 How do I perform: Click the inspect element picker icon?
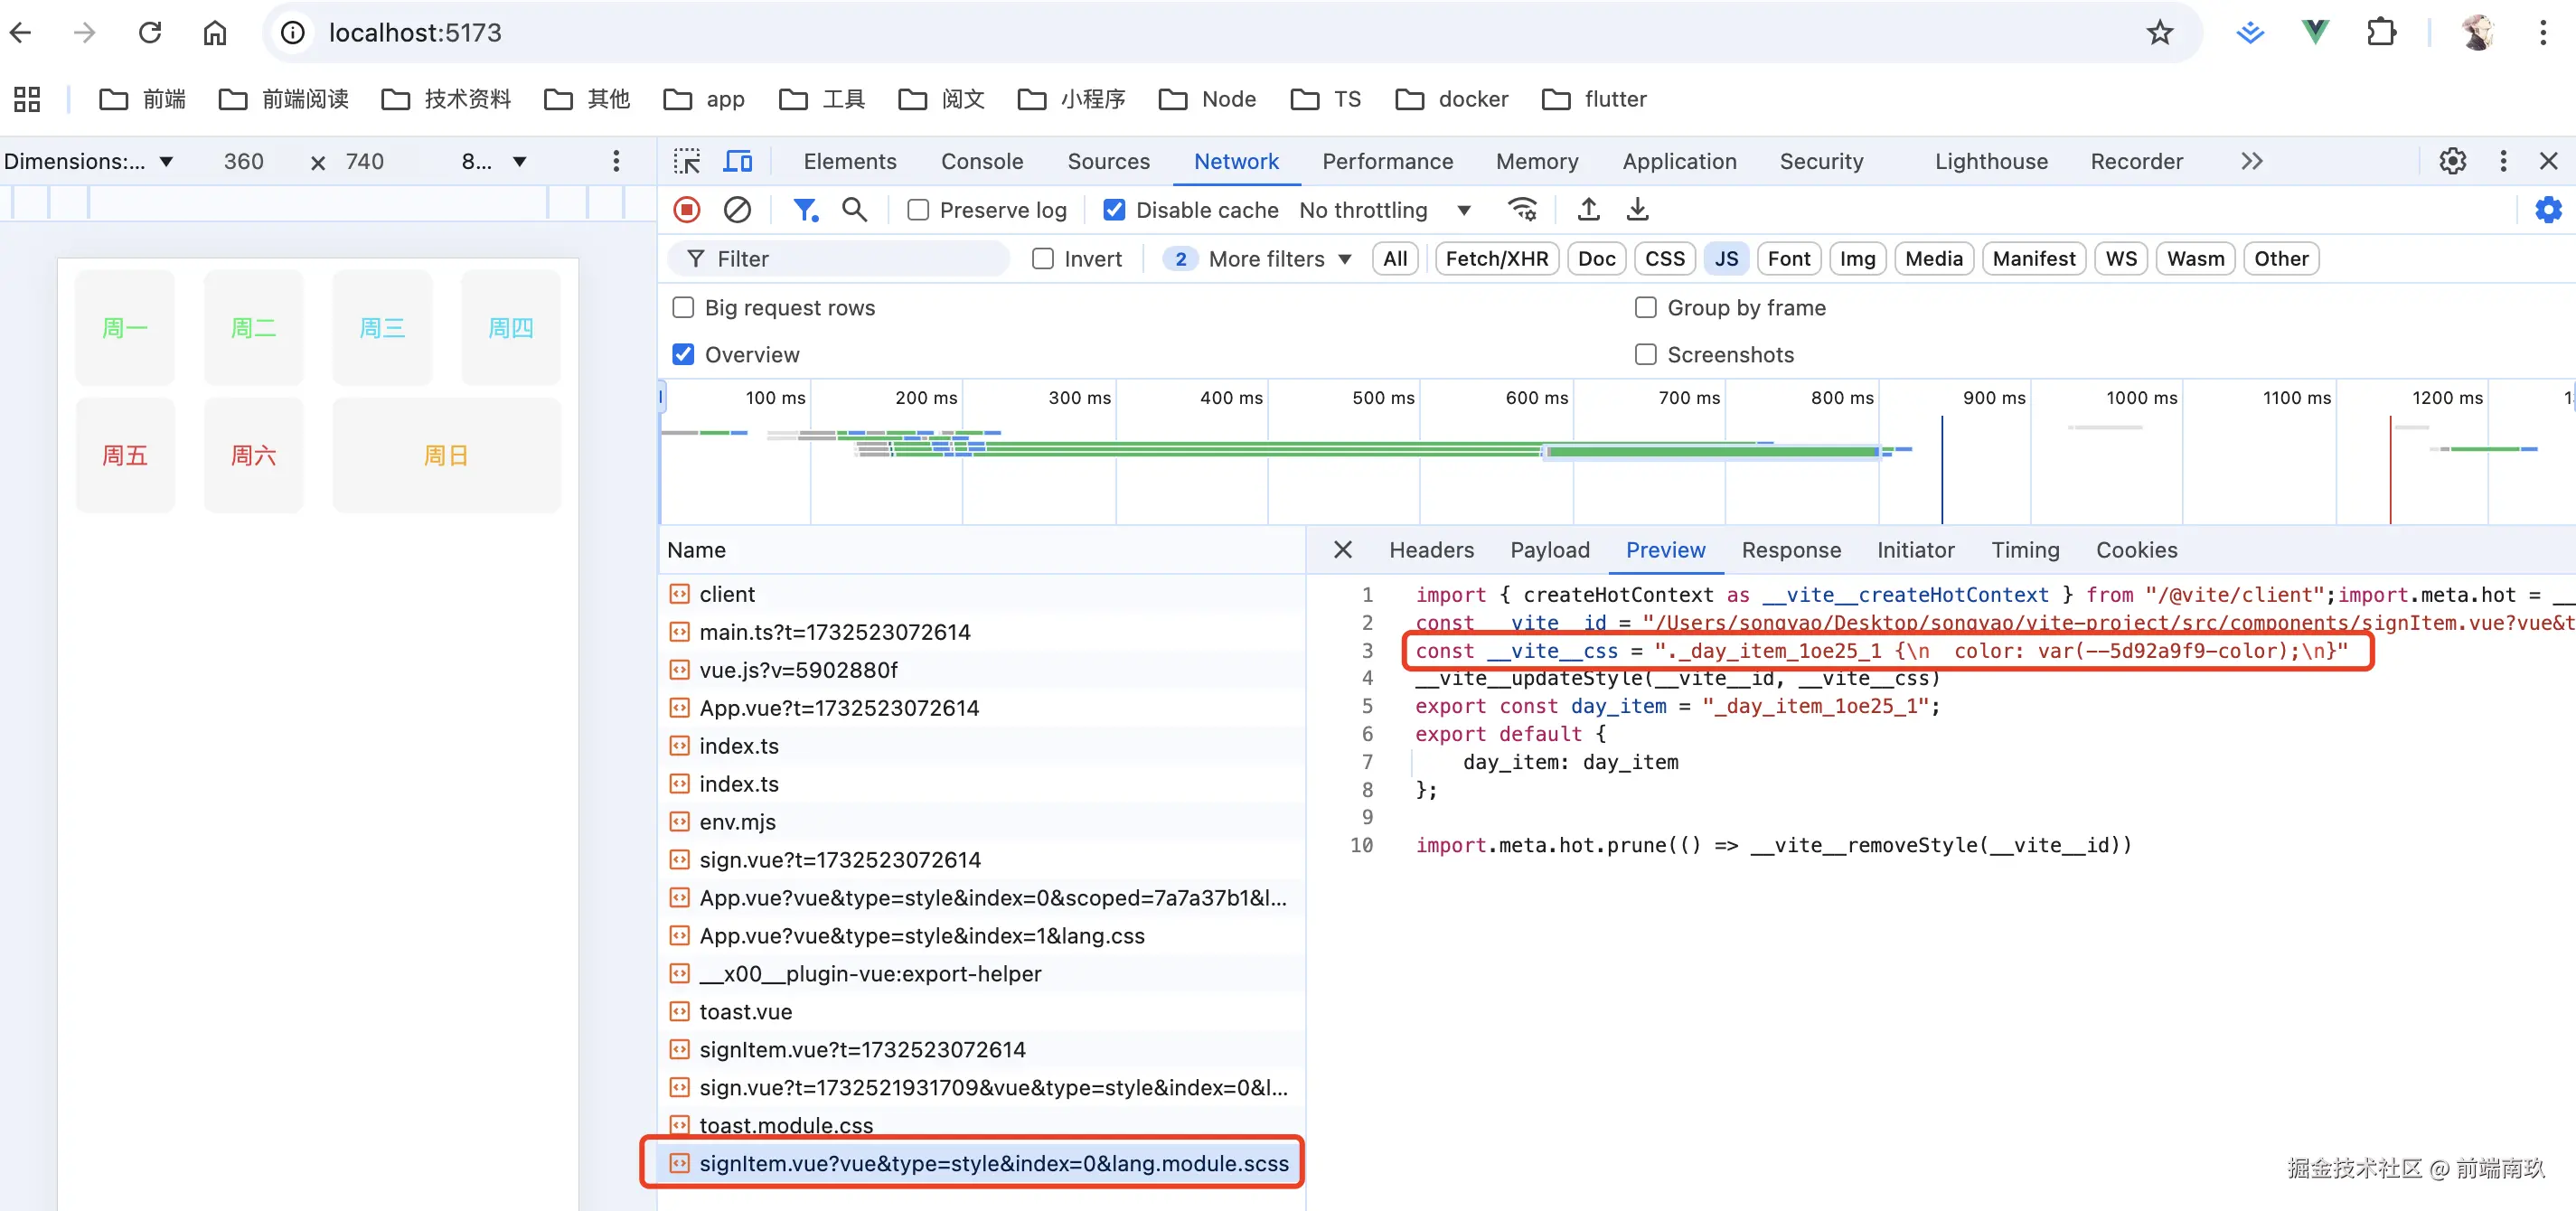click(x=687, y=161)
